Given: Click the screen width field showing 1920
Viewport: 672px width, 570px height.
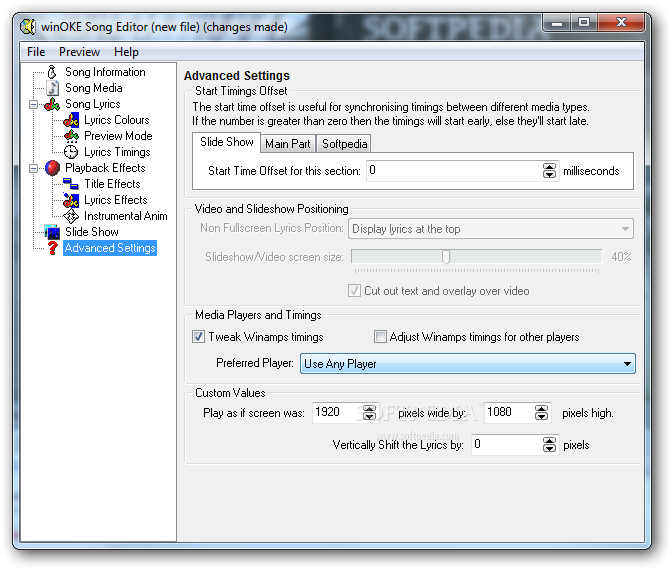Looking at the screenshot, I should tap(338, 413).
